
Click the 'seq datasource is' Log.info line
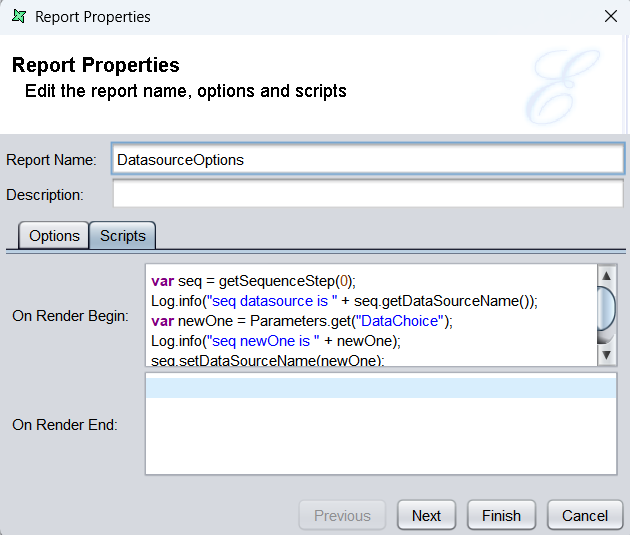click(344, 300)
